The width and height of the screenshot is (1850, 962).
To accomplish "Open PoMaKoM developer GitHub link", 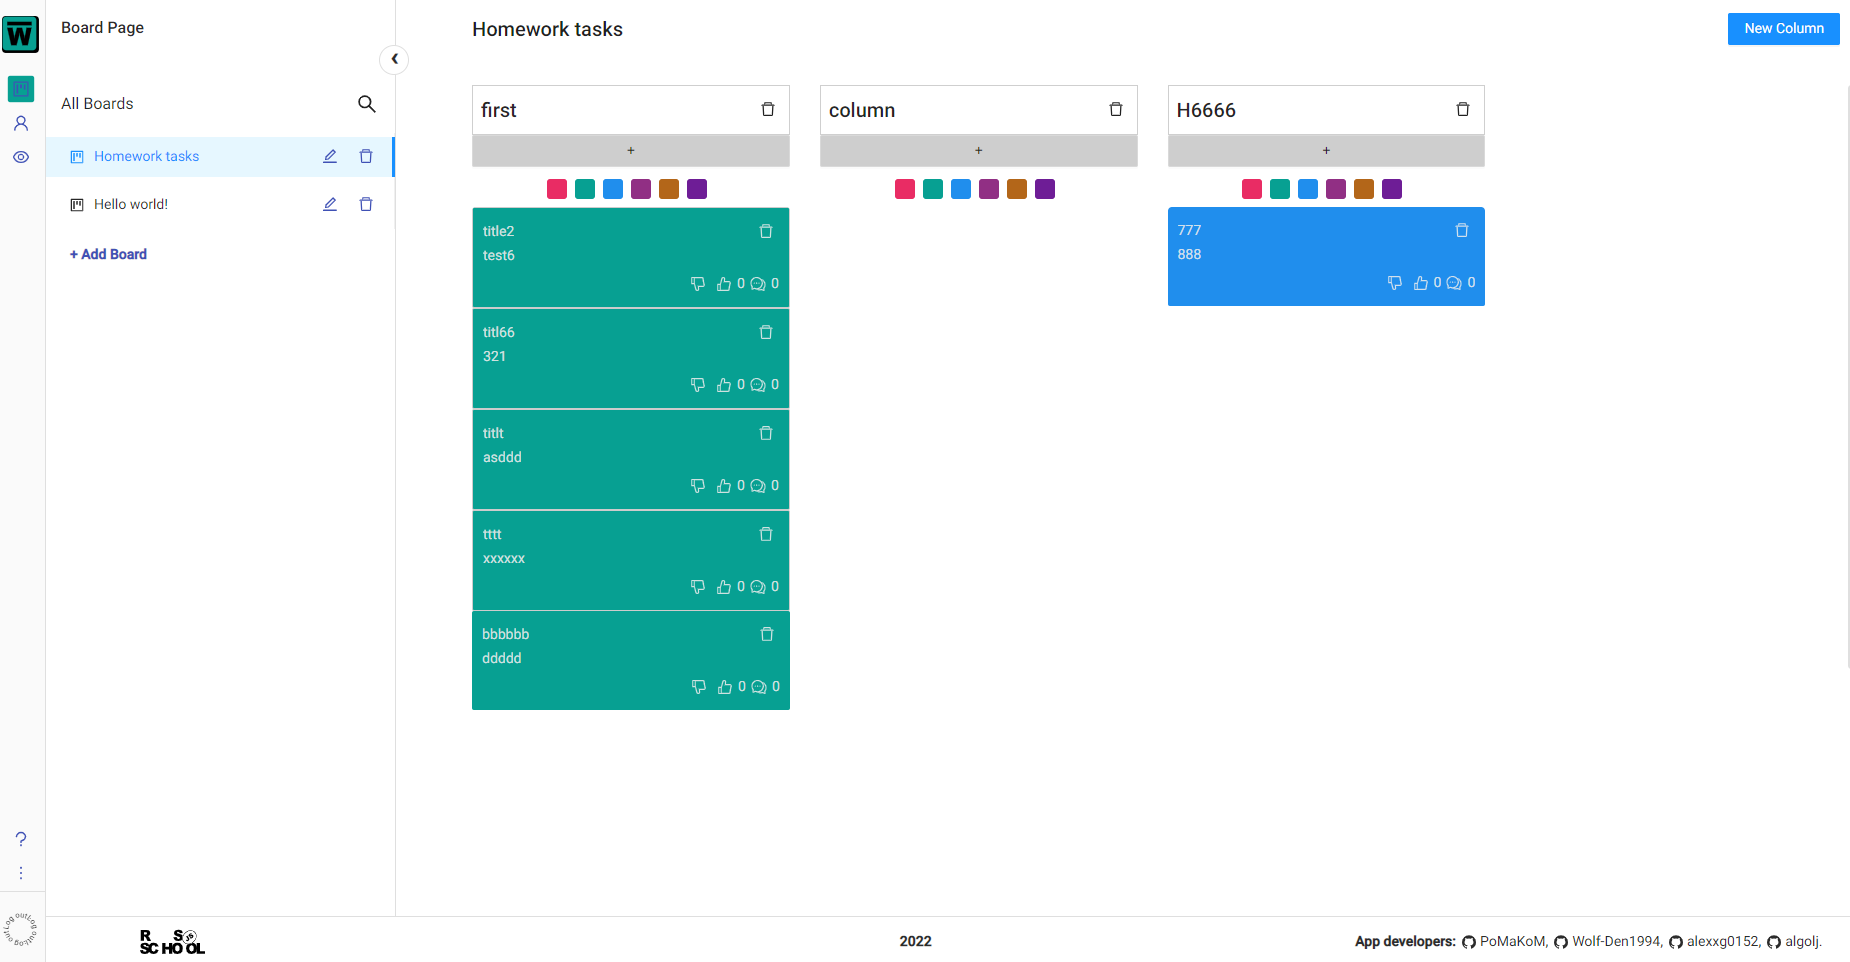I will click(x=1505, y=941).
